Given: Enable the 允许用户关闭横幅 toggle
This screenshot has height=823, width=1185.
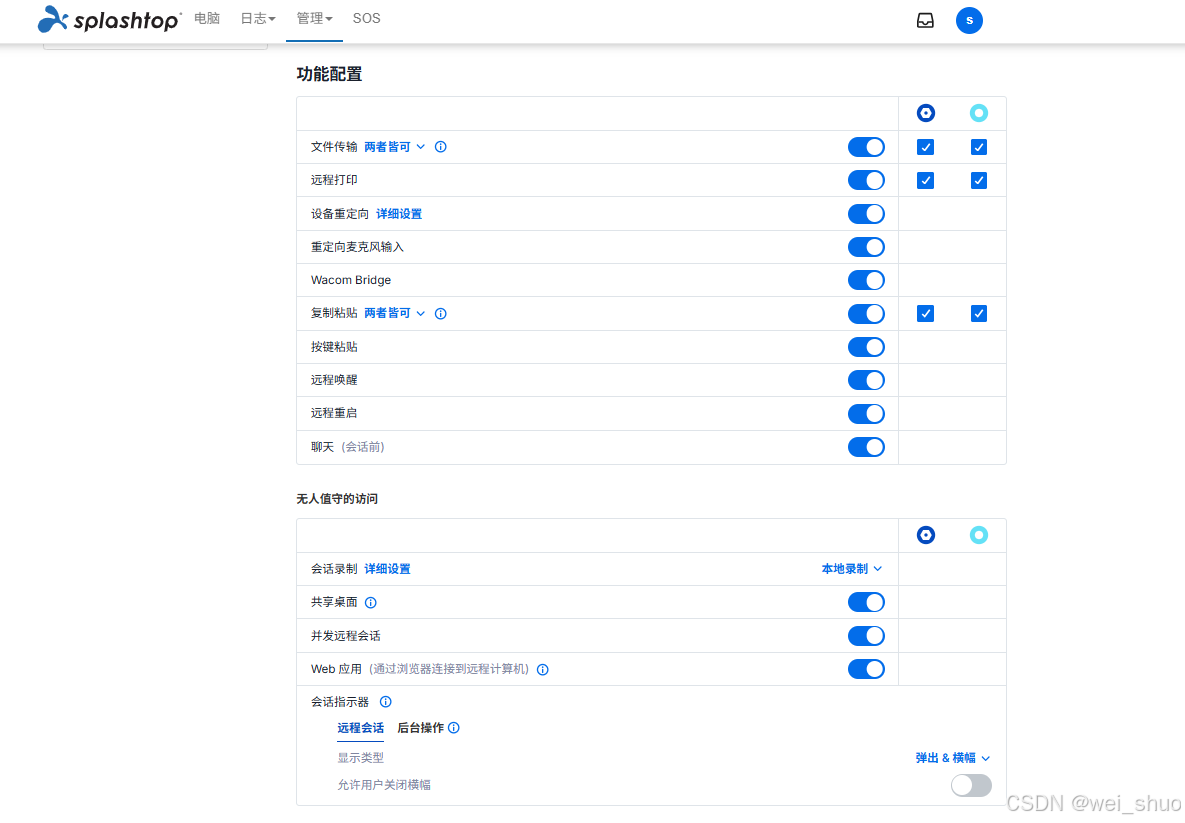Looking at the screenshot, I should point(971,785).
